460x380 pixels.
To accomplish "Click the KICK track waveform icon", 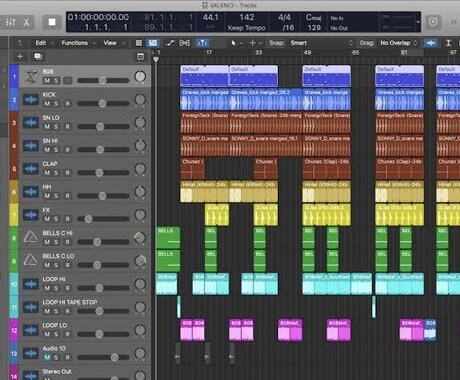I will tap(31, 100).
